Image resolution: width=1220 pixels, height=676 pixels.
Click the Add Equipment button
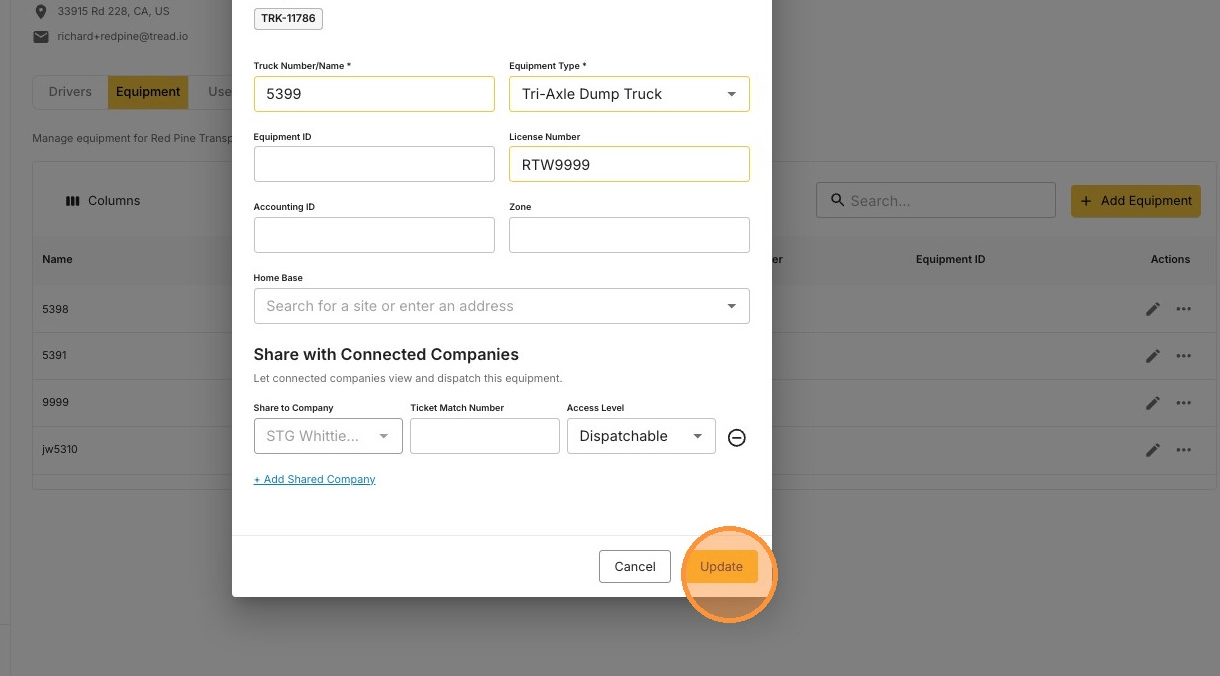point(1136,200)
